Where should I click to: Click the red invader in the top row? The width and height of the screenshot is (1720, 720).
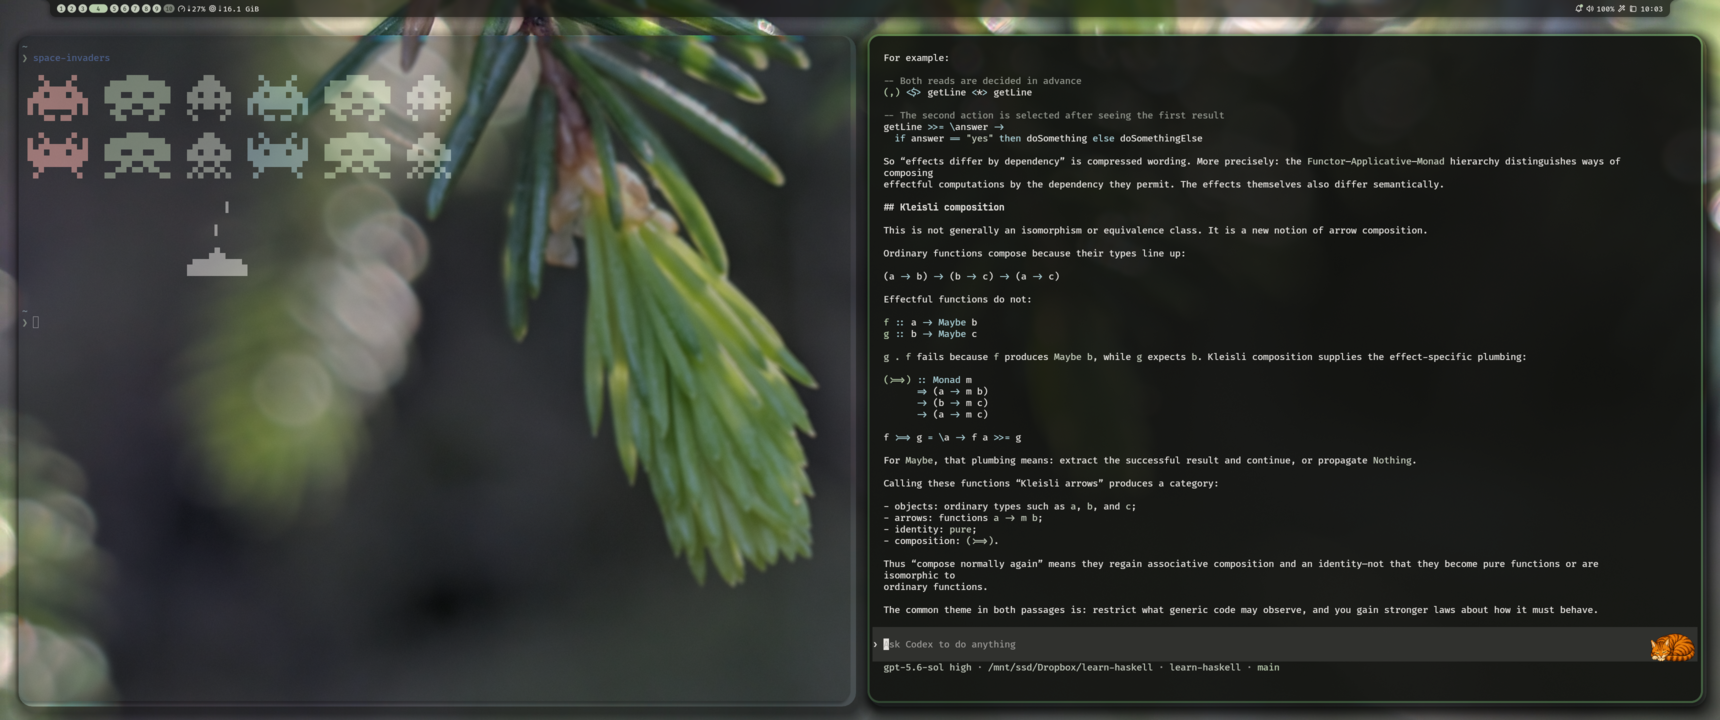tap(58, 98)
